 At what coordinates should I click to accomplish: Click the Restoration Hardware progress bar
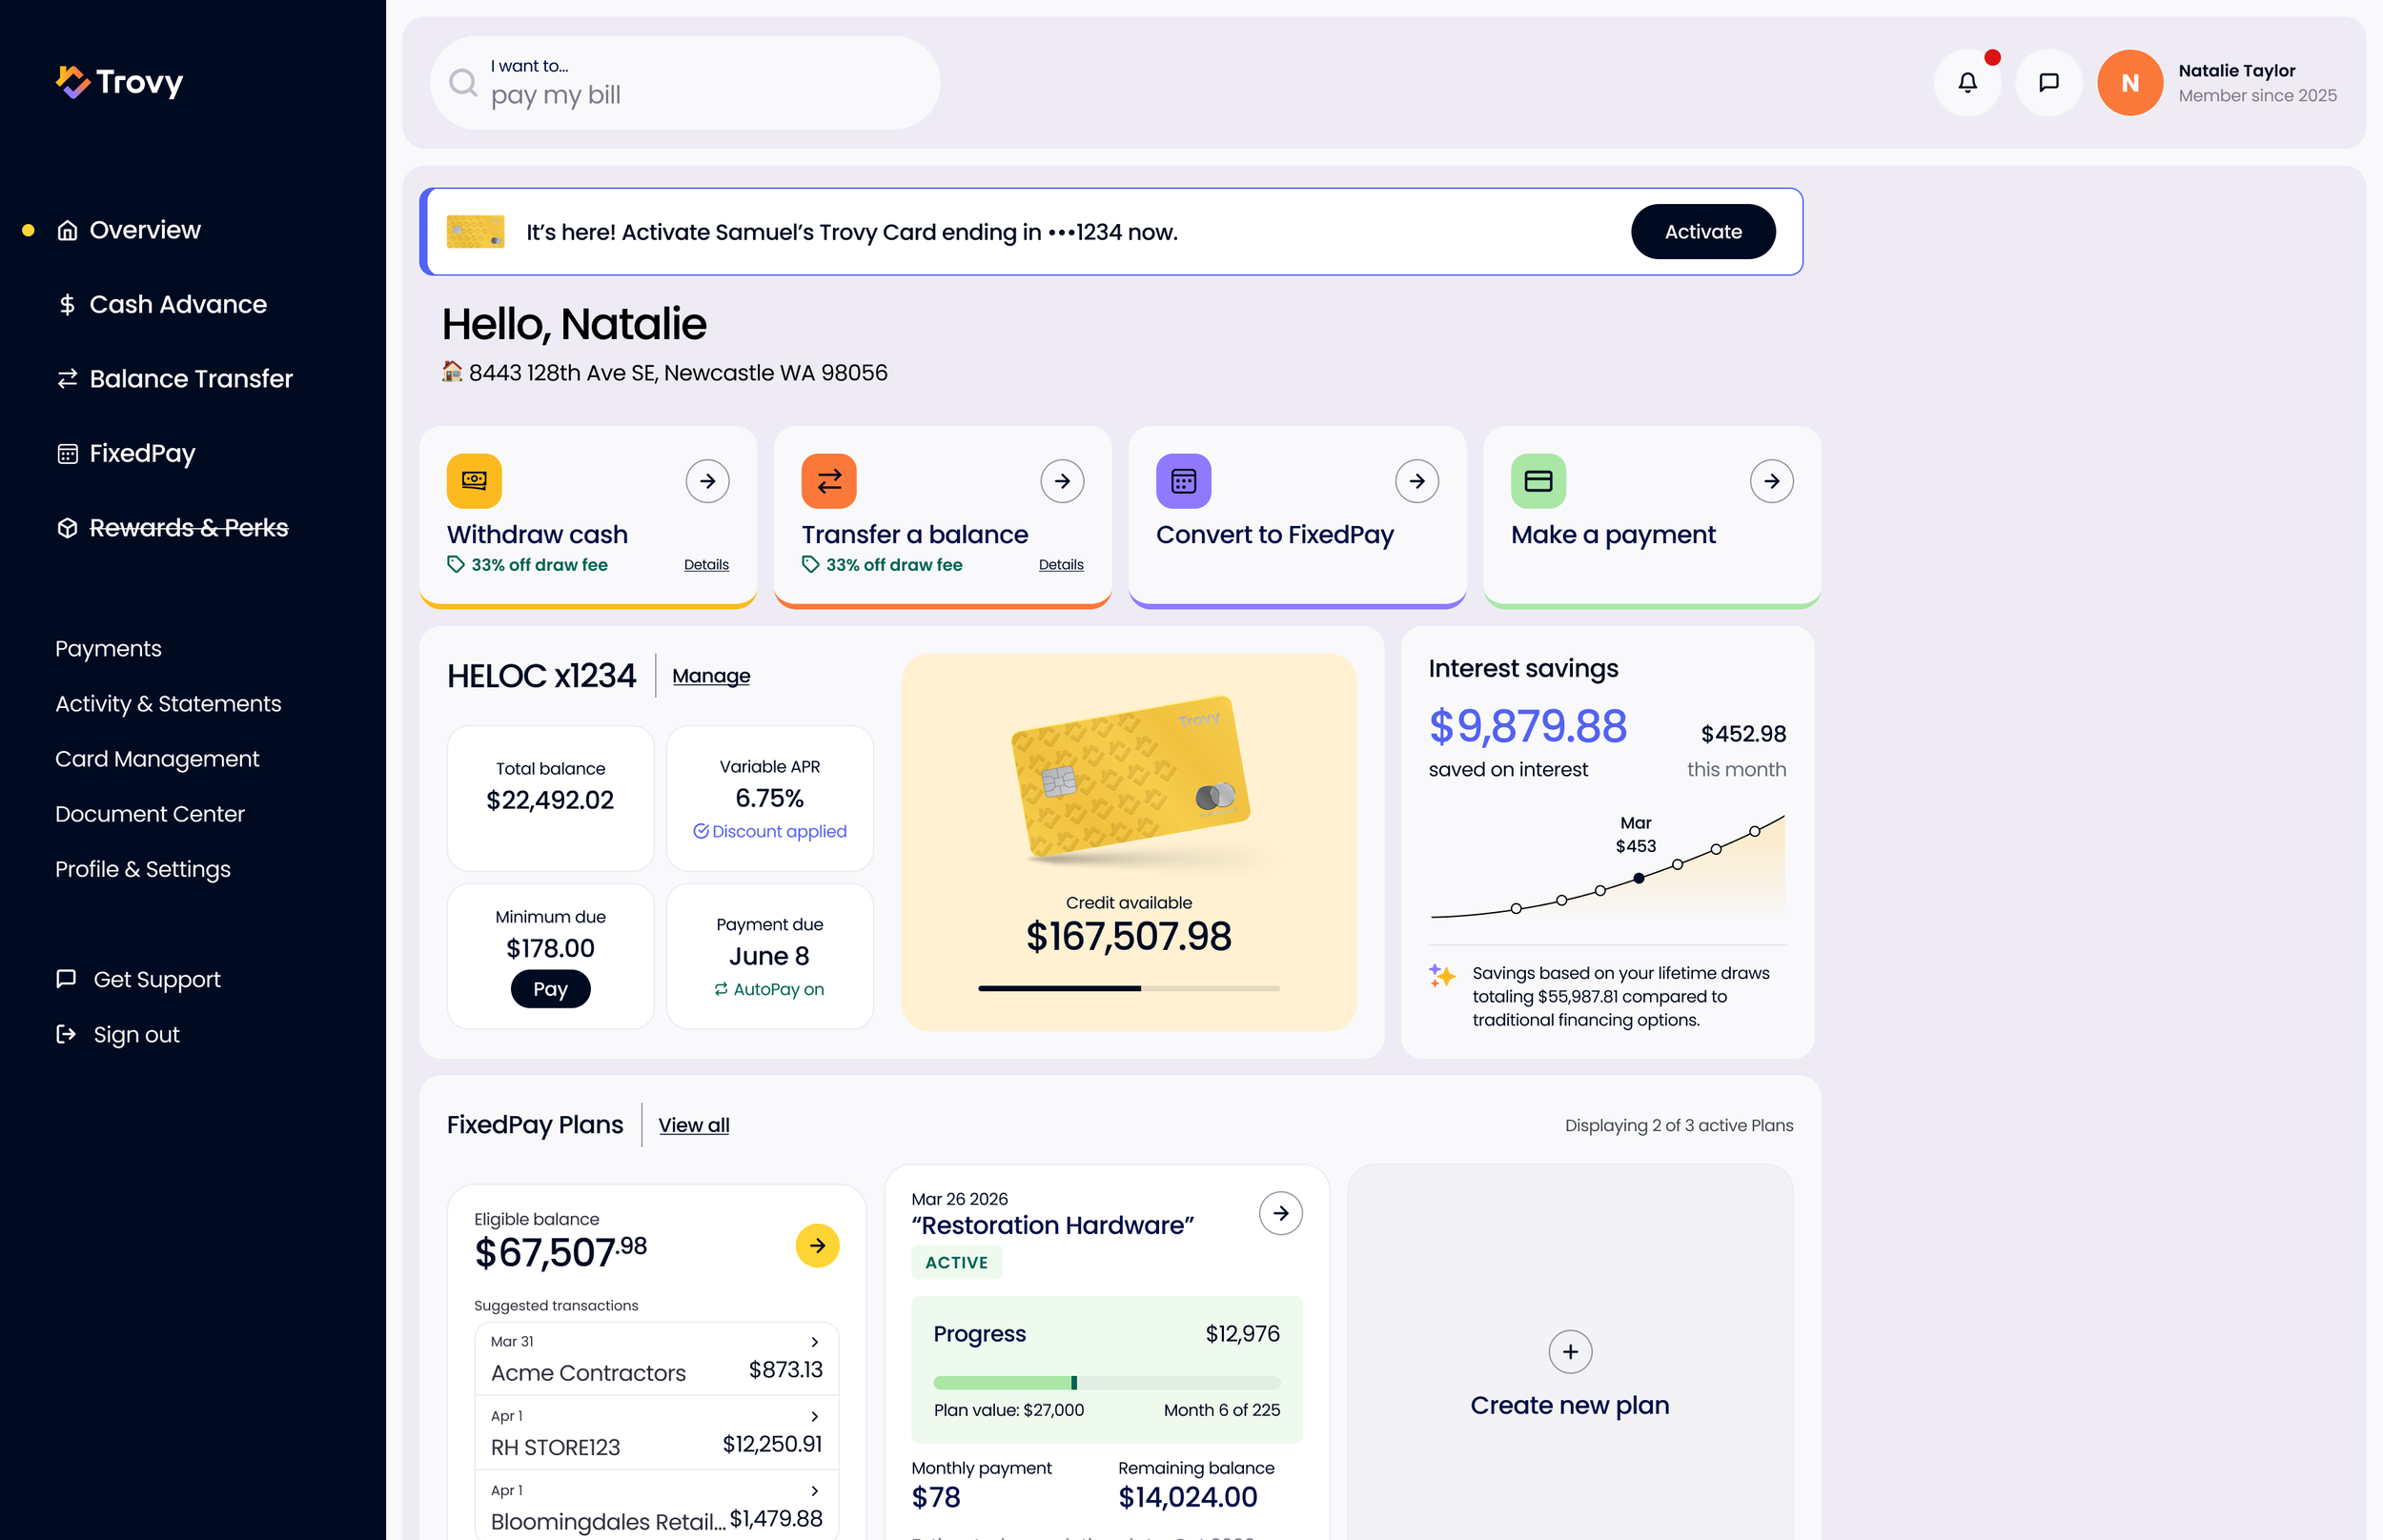tap(1106, 1383)
